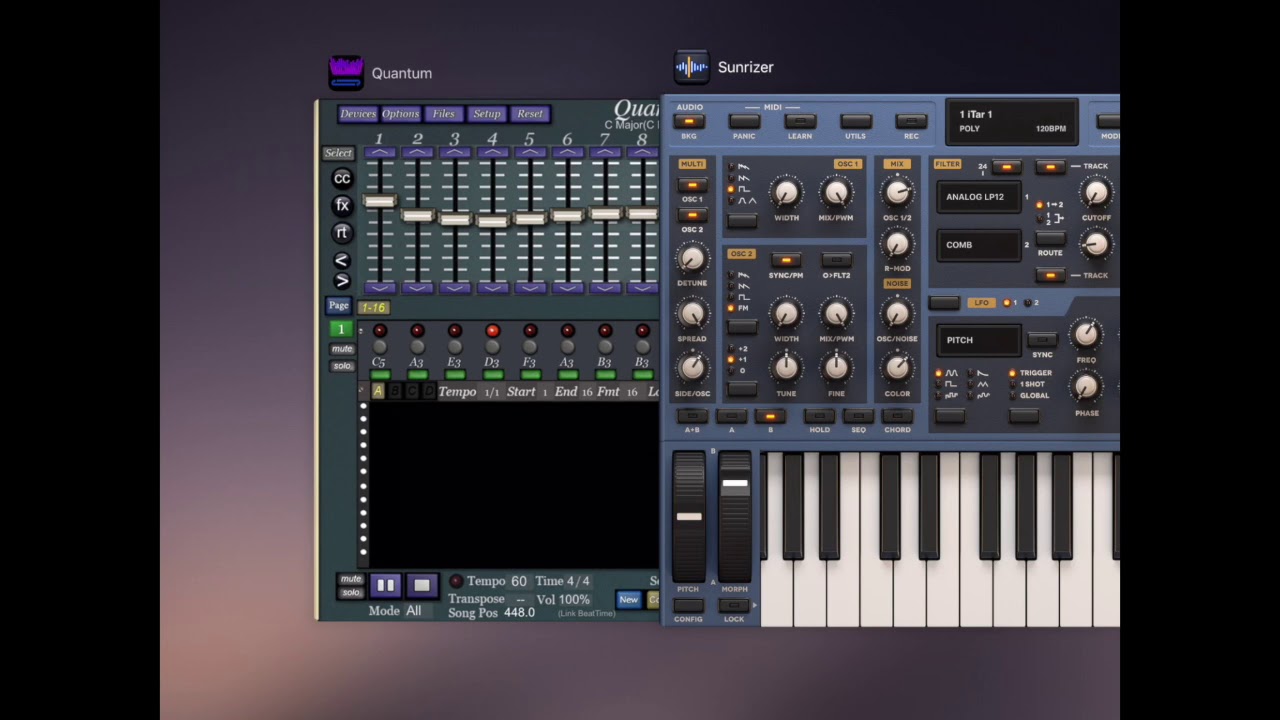The height and width of the screenshot is (720, 1280).
Task: Pause the Quantum sequencer
Action: coord(385,585)
